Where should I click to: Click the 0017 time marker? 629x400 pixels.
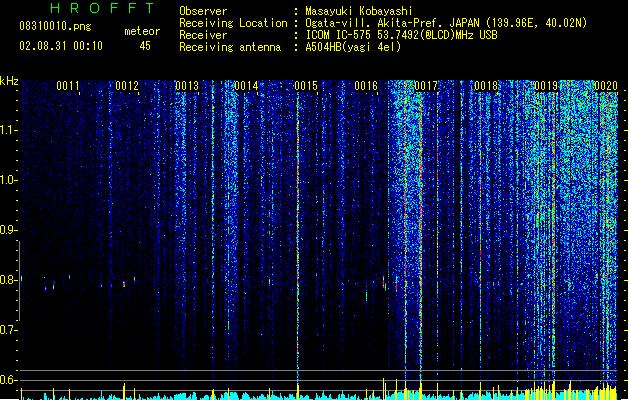pyautogui.click(x=426, y=86)
